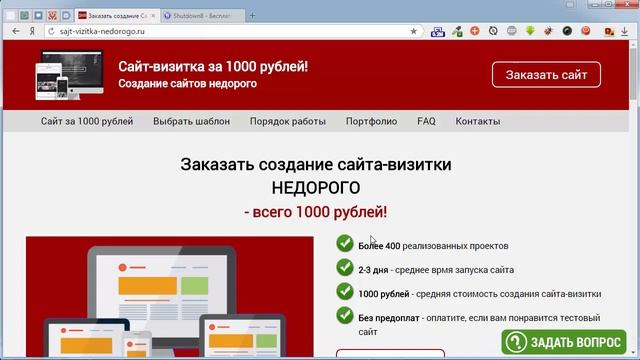Click the orange notification extension icon
Image resolution: width=640 pixels, height=360 pixels.
pos(609,31)
